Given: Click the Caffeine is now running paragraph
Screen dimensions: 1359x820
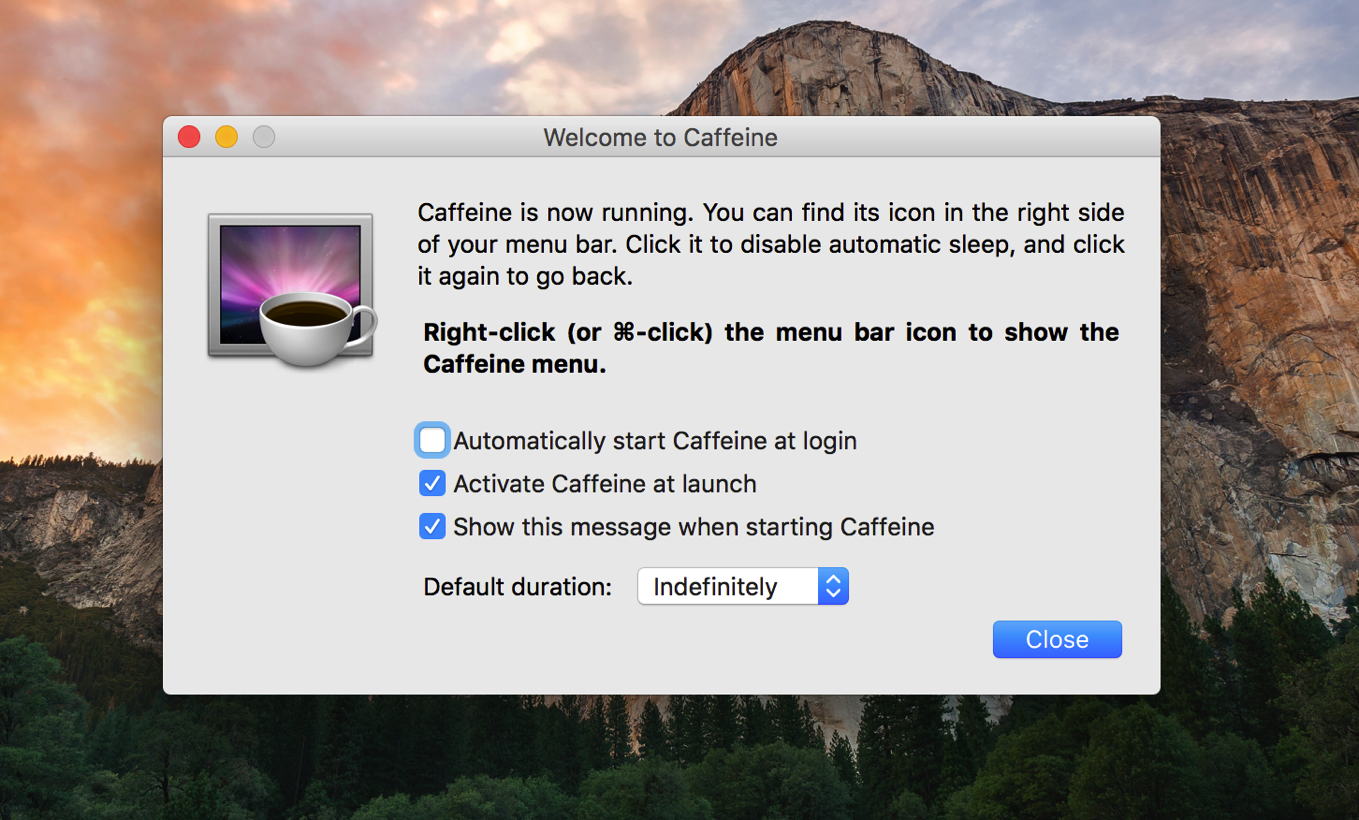Looking at the screenshot, I should [x=770, y=244].
